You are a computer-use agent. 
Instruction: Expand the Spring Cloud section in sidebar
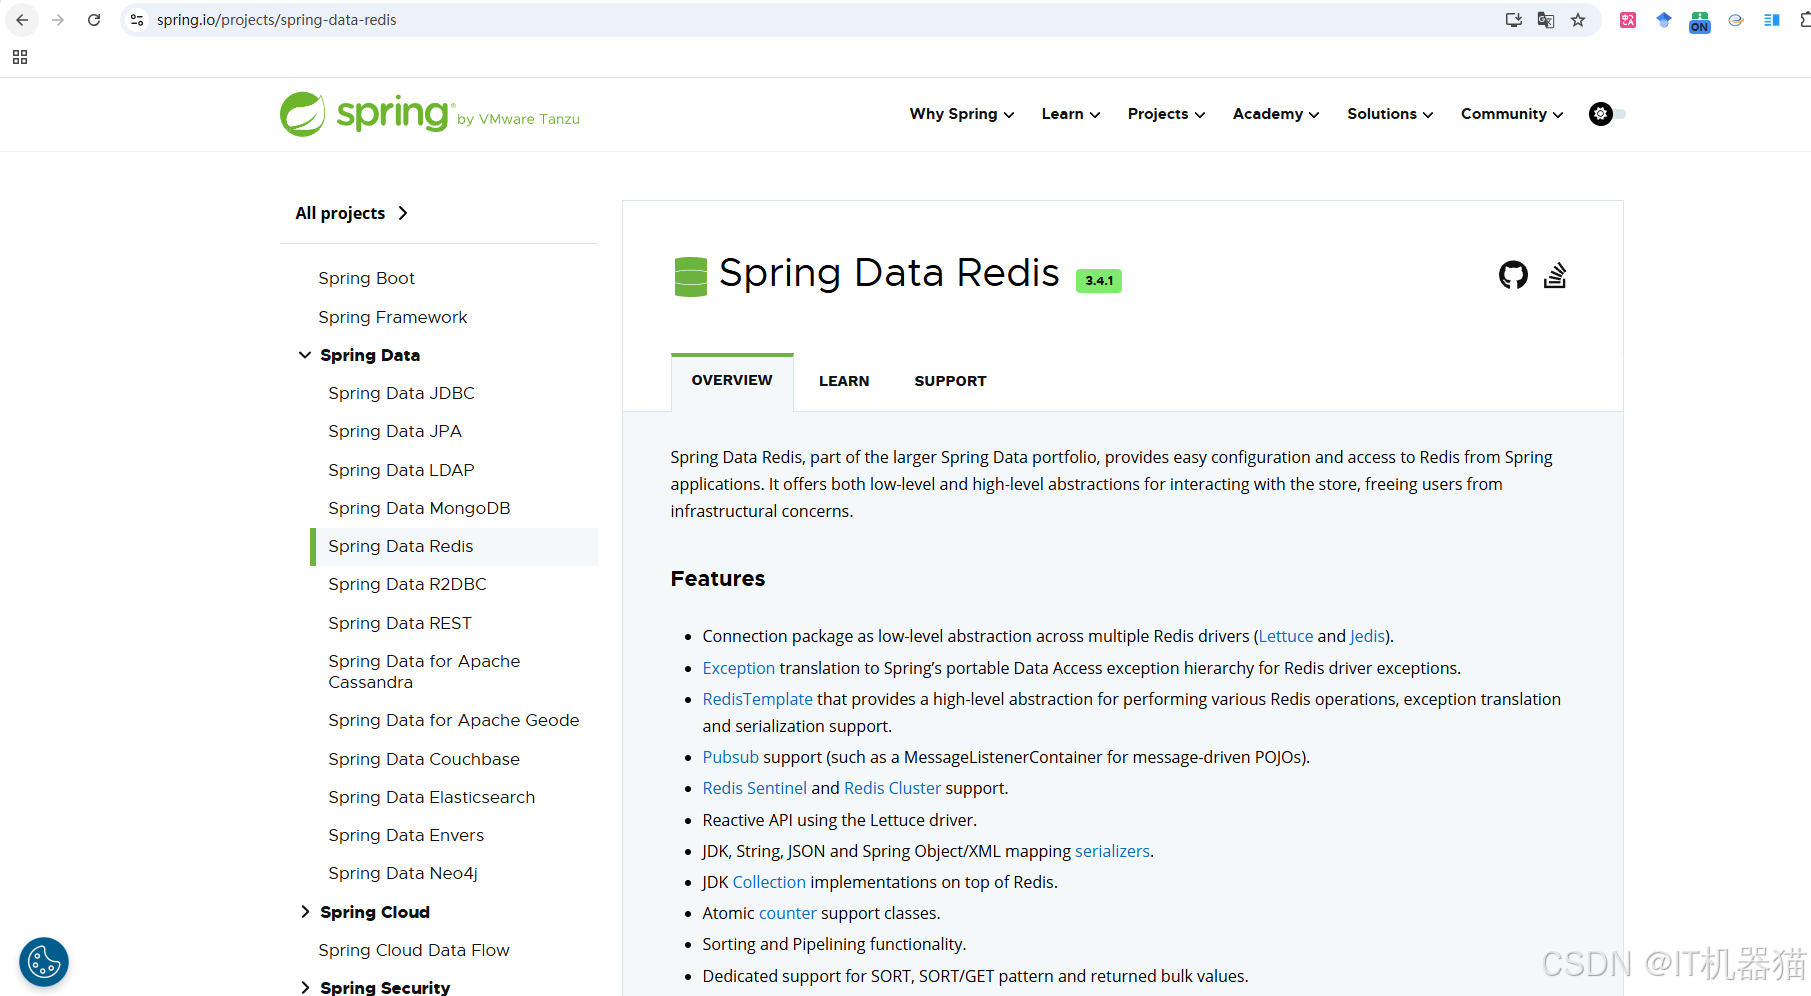(305, 912)
